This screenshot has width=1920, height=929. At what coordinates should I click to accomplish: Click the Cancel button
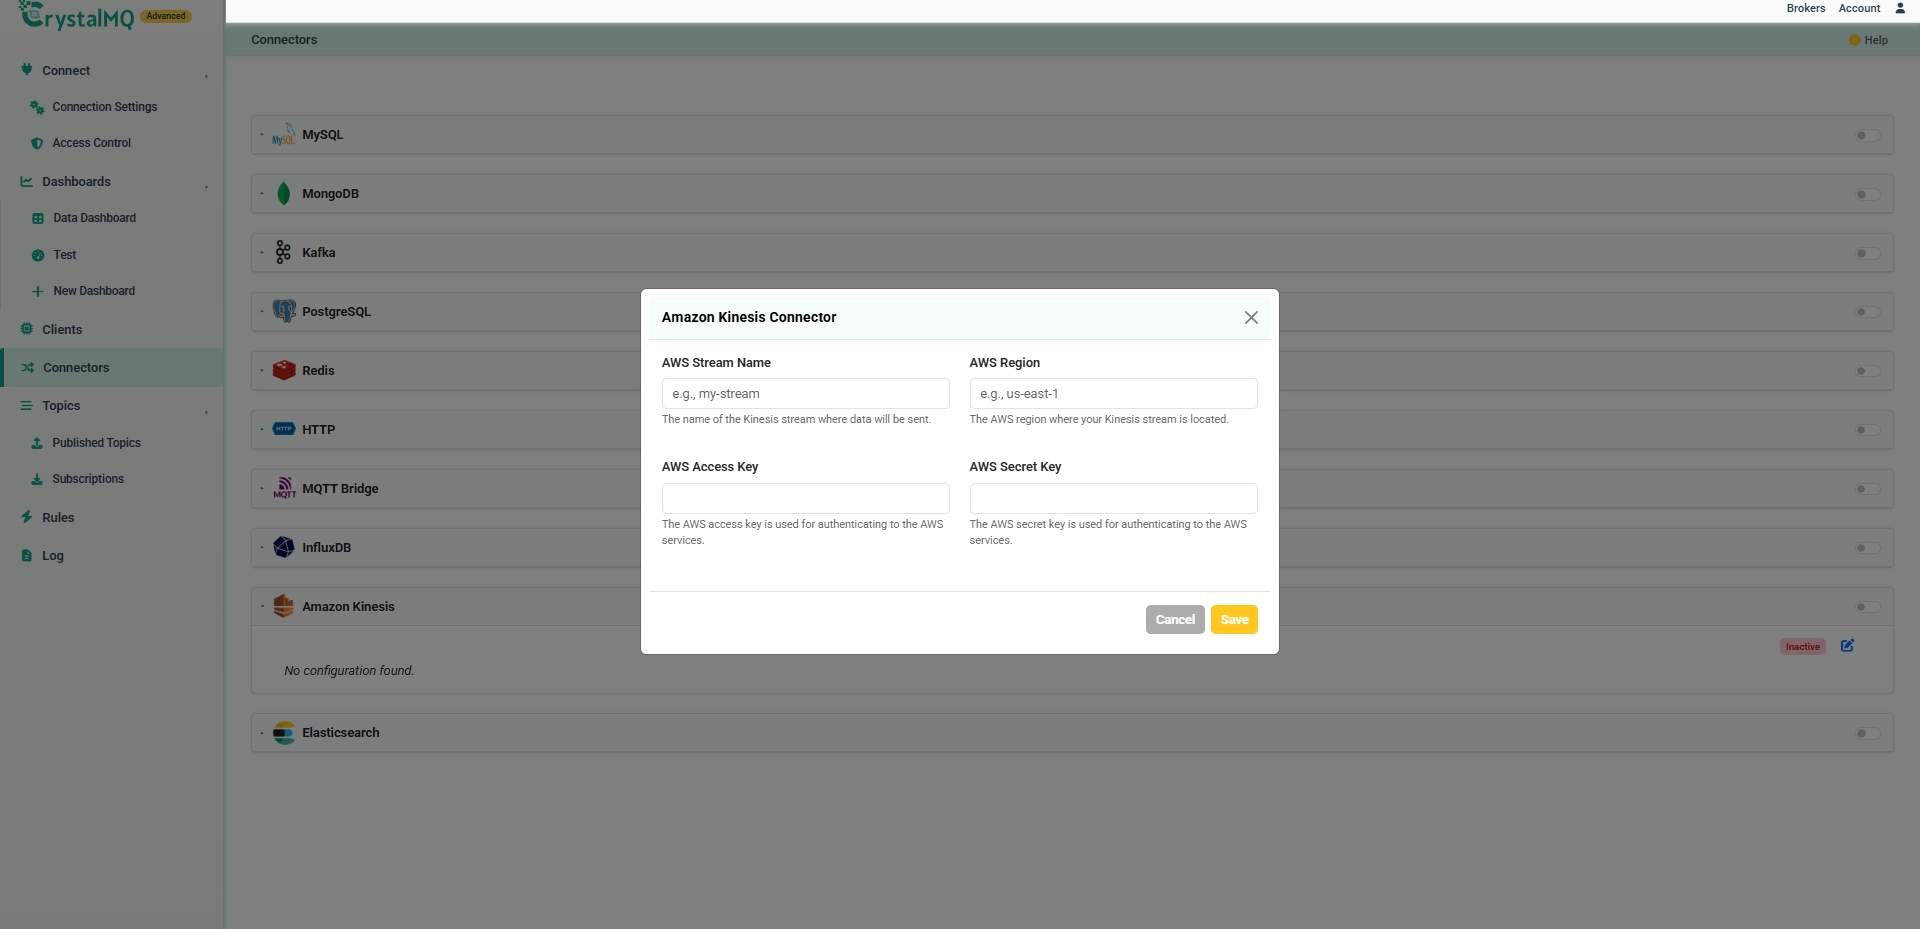click(x=1175, y=620)
